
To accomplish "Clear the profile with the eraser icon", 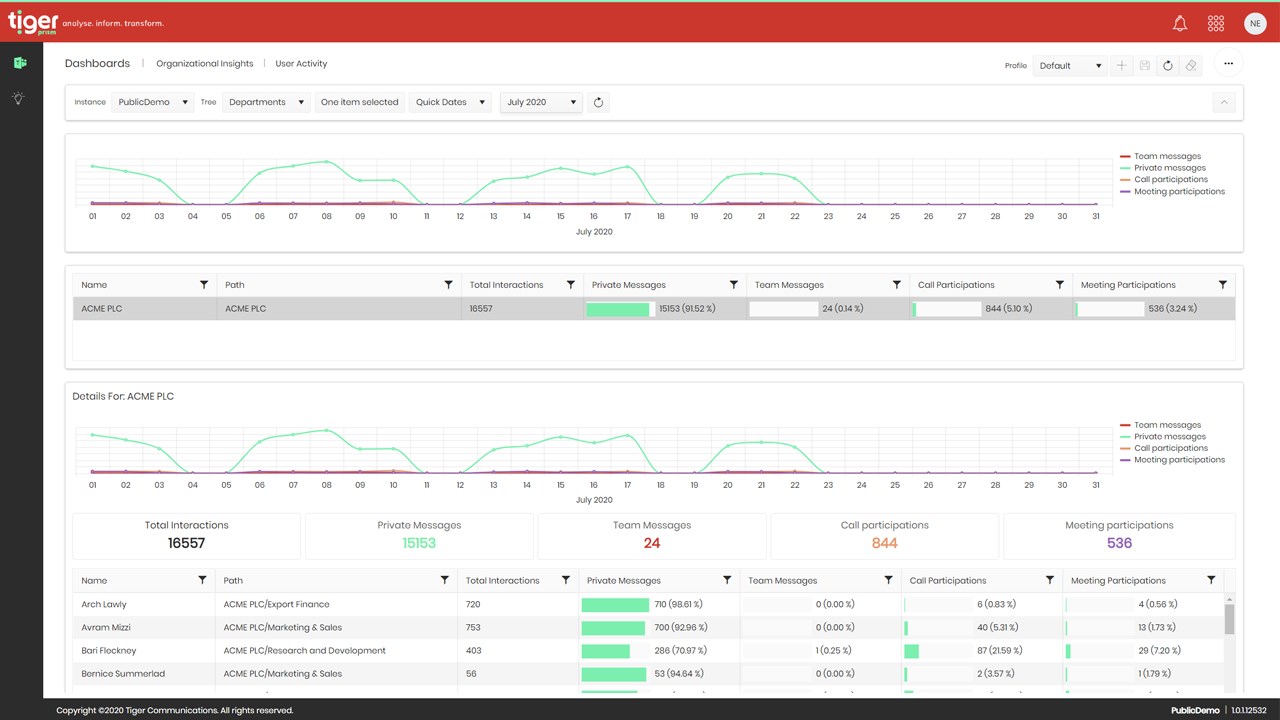I will click(1190, 65).
